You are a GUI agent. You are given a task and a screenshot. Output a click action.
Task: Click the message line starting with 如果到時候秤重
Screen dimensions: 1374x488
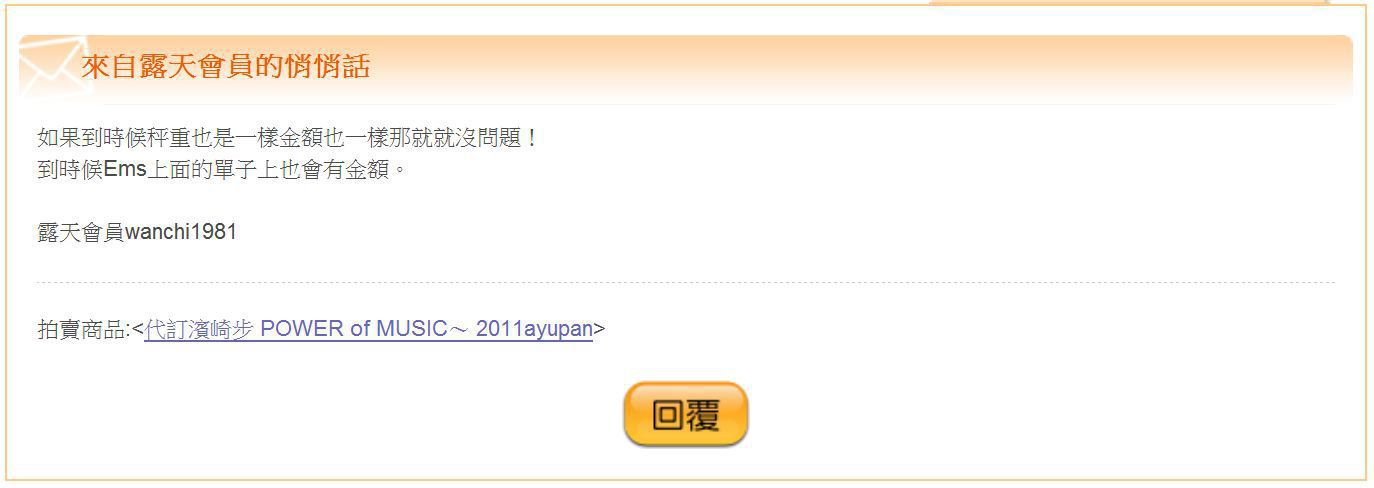287,139
